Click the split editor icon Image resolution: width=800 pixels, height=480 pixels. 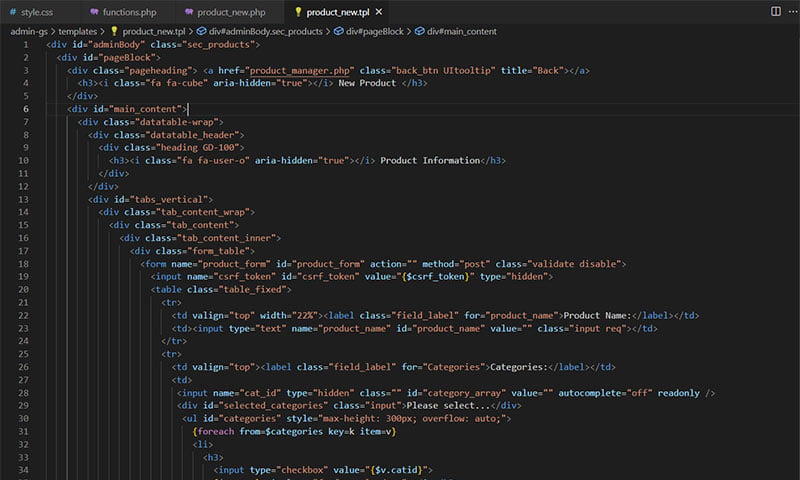tap(775, 11)
